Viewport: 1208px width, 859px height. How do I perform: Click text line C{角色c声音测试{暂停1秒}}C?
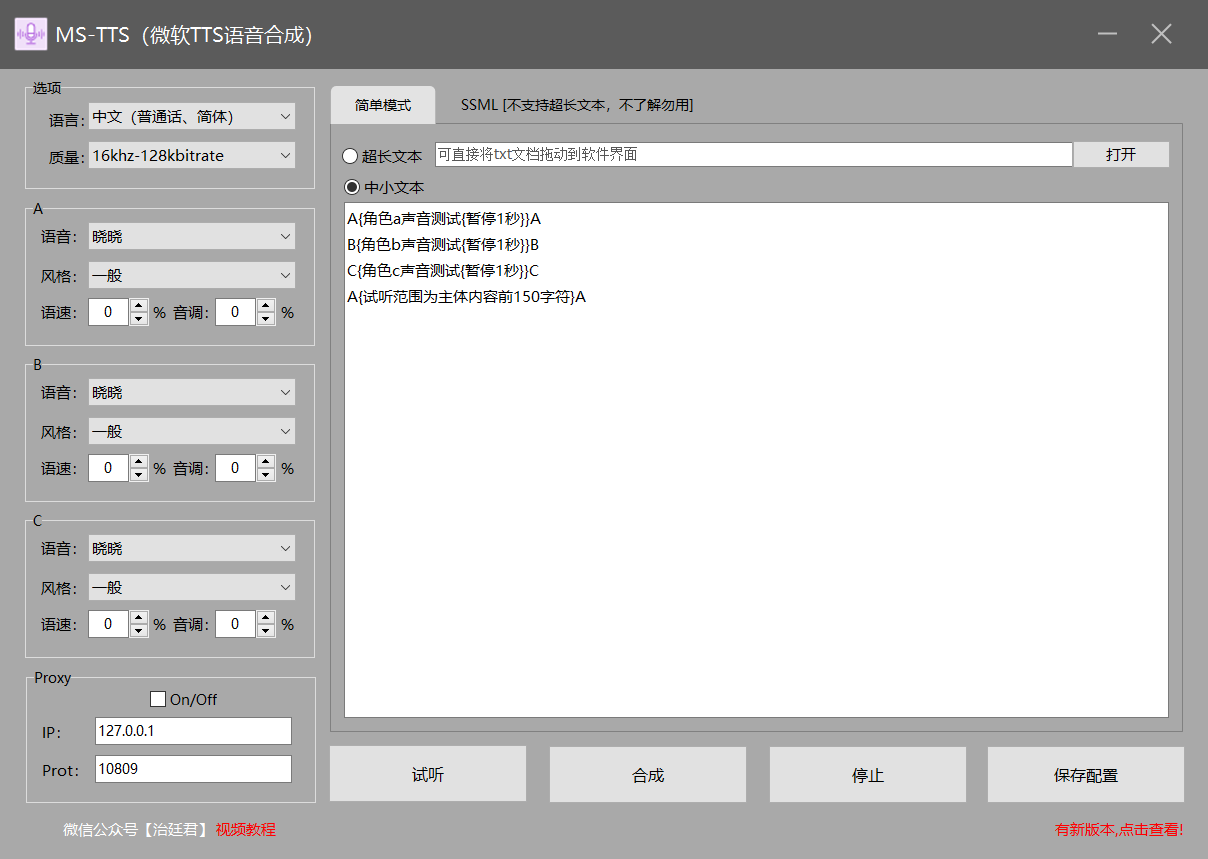tap(443, 271)
